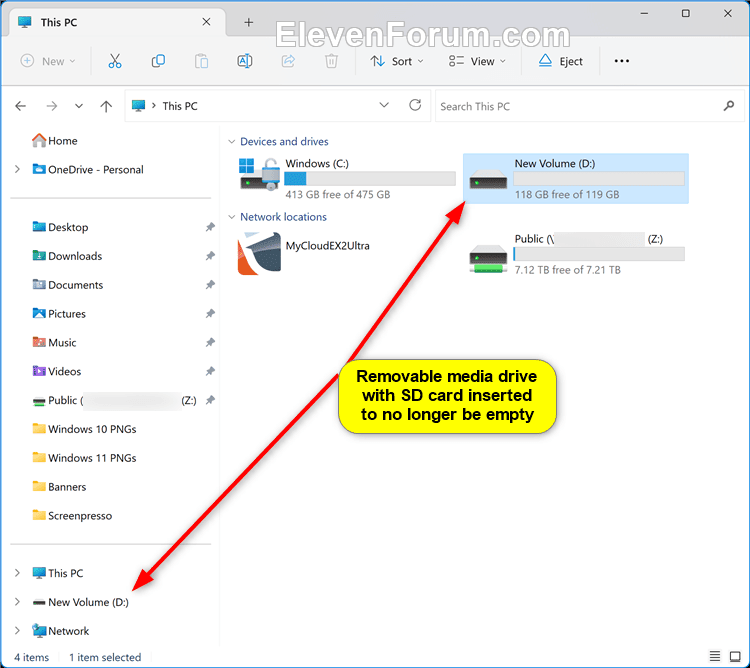Open Home in navigation pane

(x=55, y=141)
